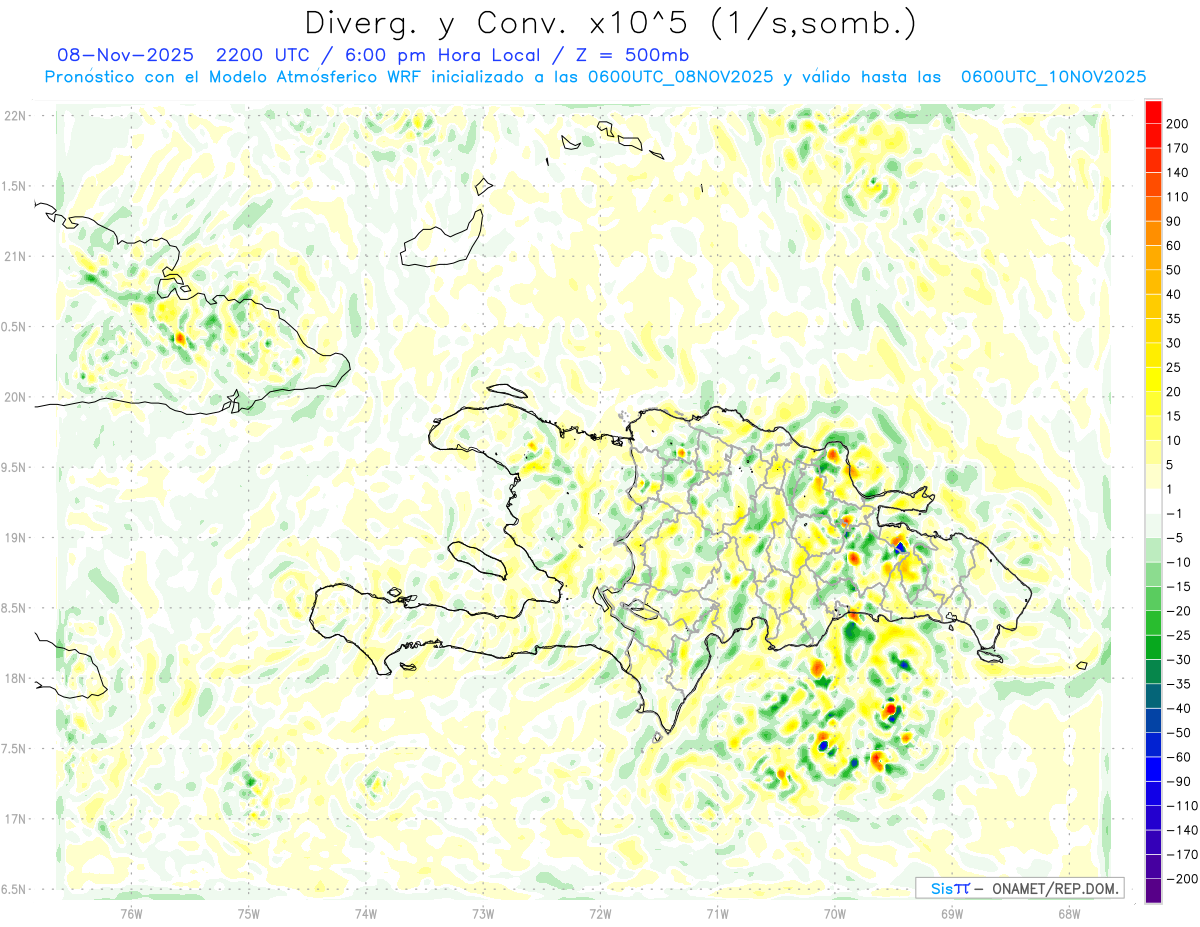
Task: Click the 74W longitude label
Action: pos(366,913)
